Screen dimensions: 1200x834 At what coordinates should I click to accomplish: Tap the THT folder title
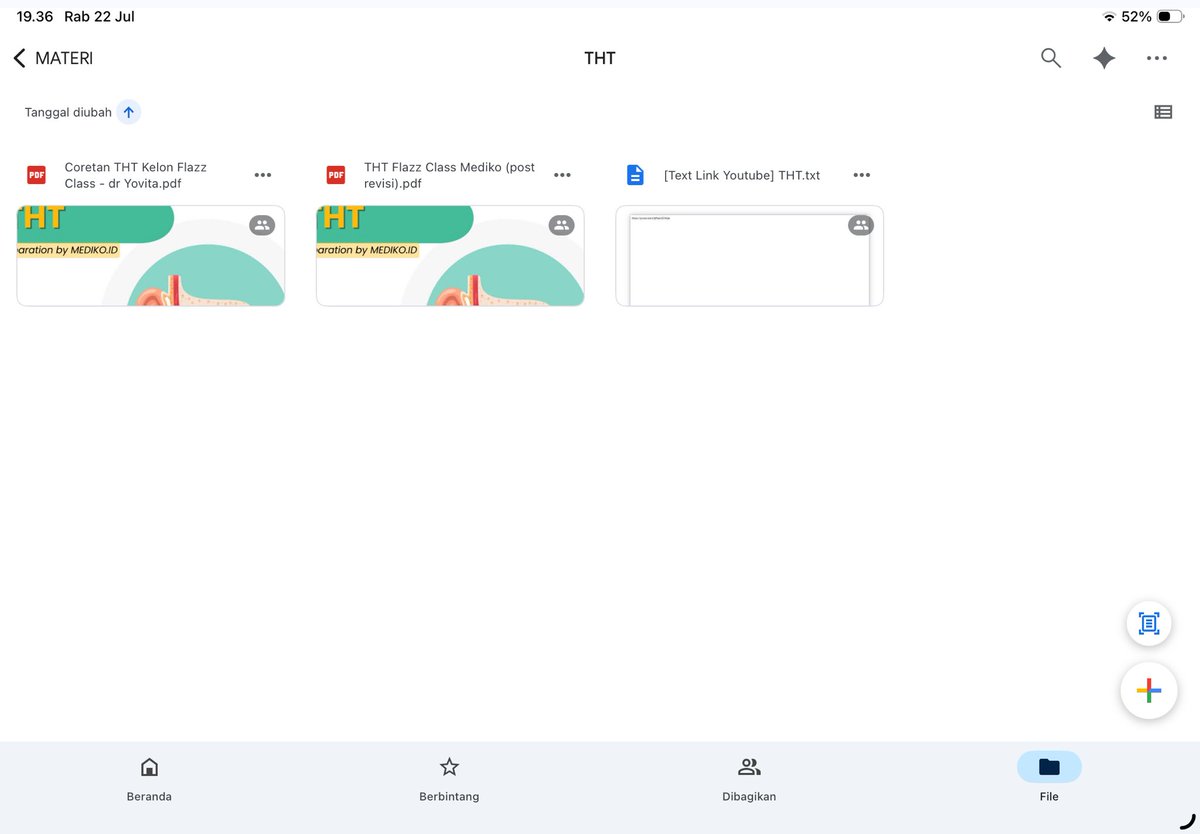click(x=600, y=58)
